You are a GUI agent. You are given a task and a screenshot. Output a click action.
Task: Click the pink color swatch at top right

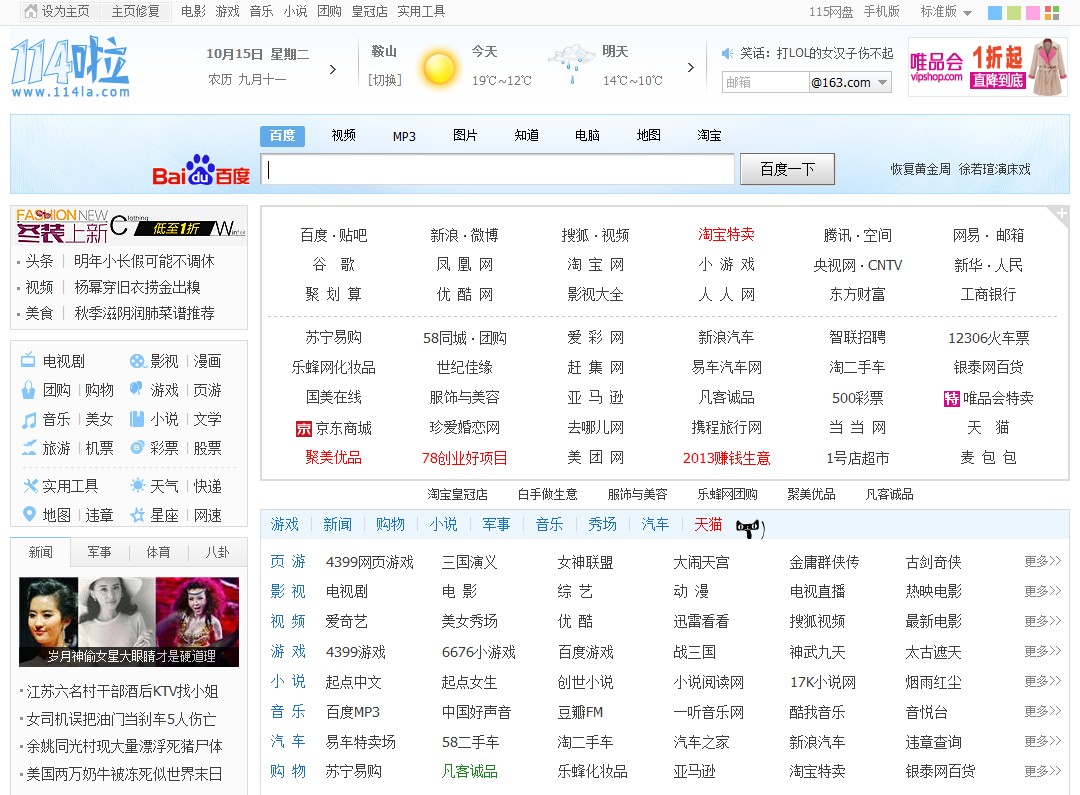click(1032, 12)
